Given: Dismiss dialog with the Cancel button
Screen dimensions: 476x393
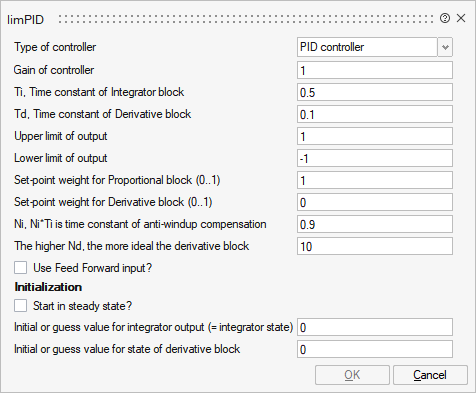Looking at the screenshot, I should (x=430, y=375).
